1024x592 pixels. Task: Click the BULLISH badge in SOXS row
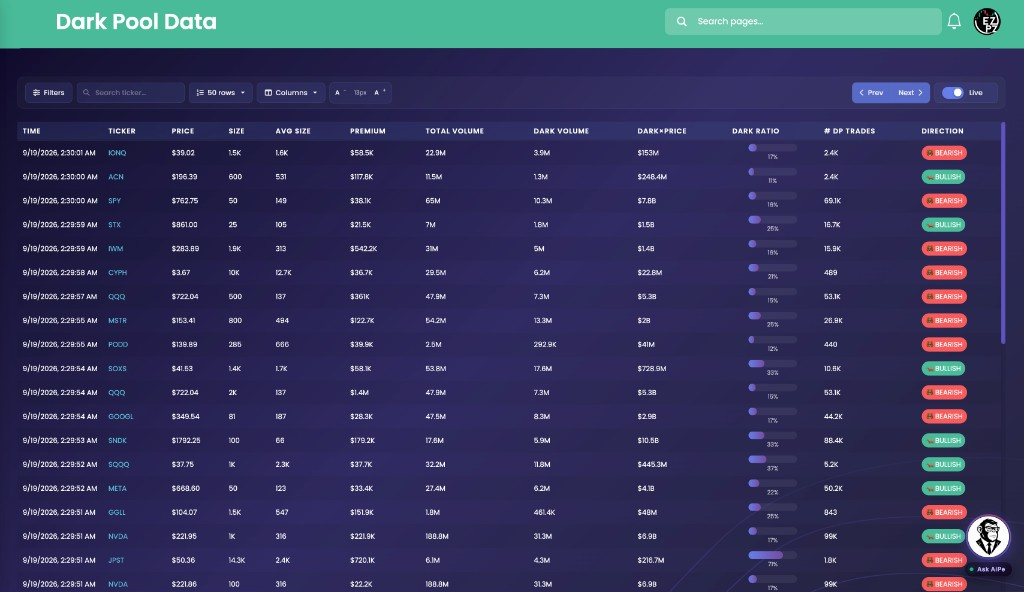(943, 369)
